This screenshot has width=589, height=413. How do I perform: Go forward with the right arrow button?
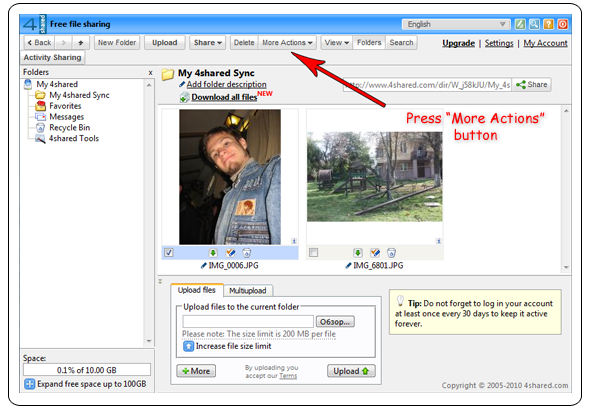click(63, 42)
